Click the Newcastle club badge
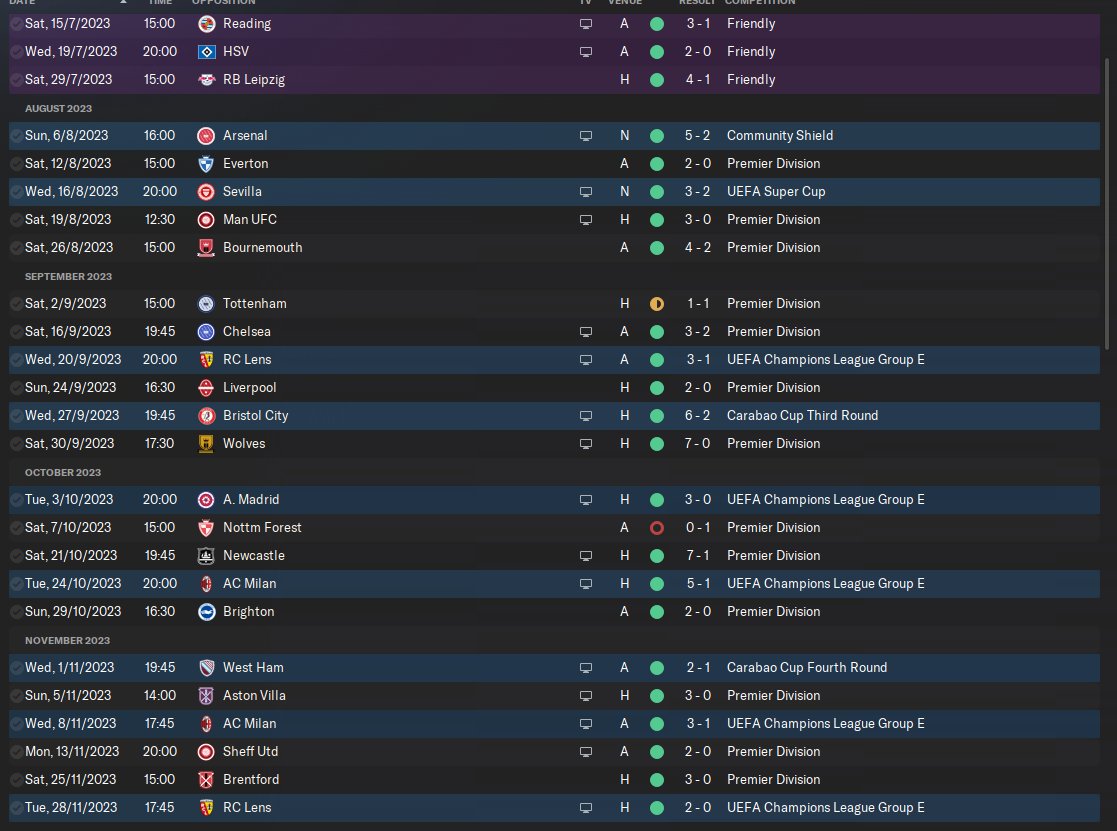Viewport: 1117px width, 831px height. tap(206, 555)
